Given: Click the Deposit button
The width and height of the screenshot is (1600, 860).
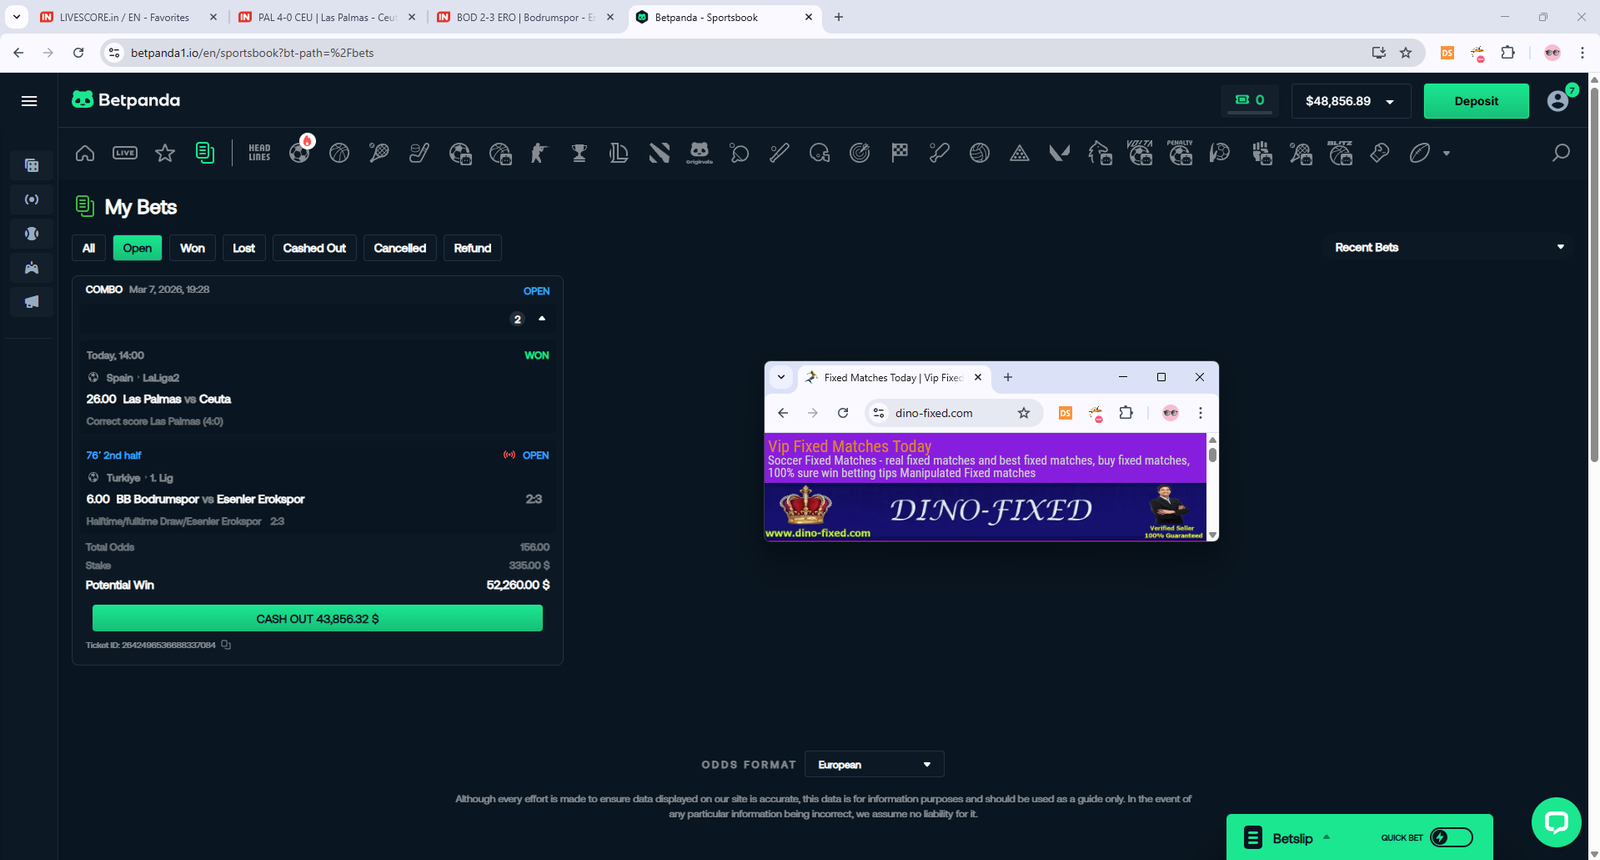Looking at the screenshot, I should pos(1475,101).
